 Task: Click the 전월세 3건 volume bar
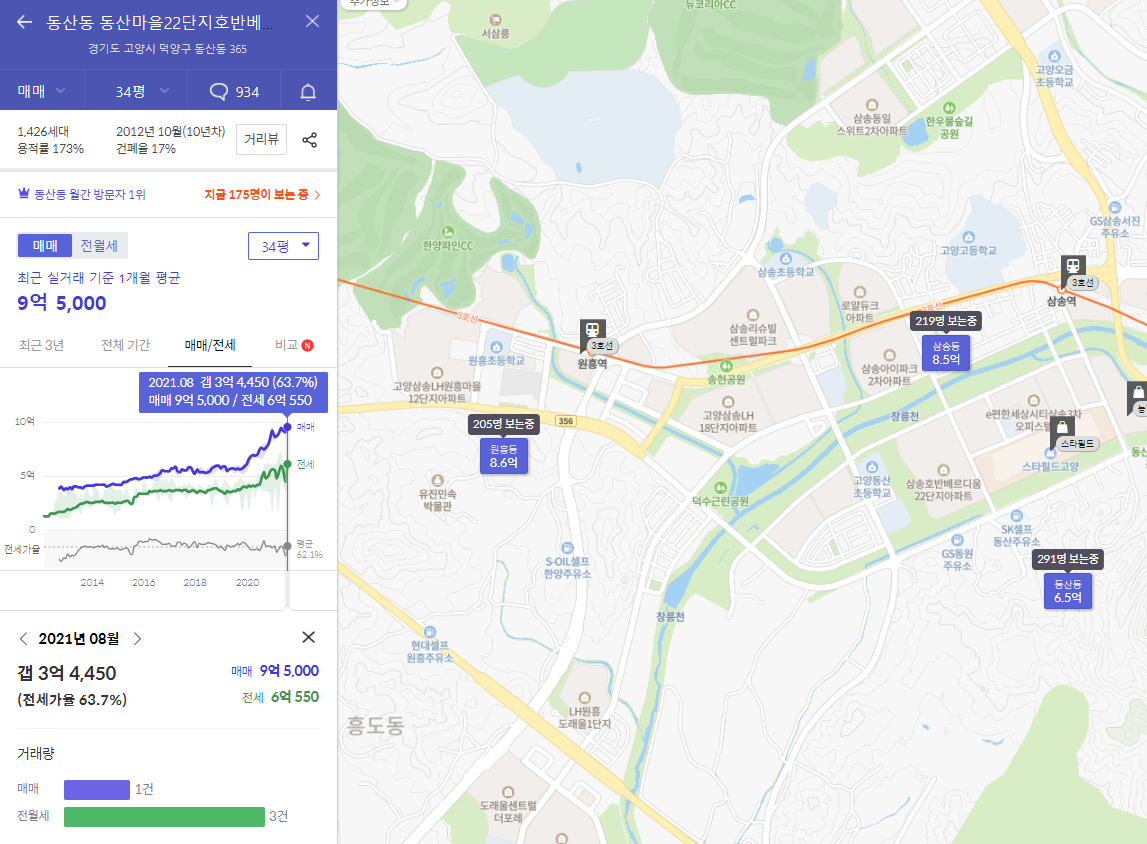click(164, 816)
